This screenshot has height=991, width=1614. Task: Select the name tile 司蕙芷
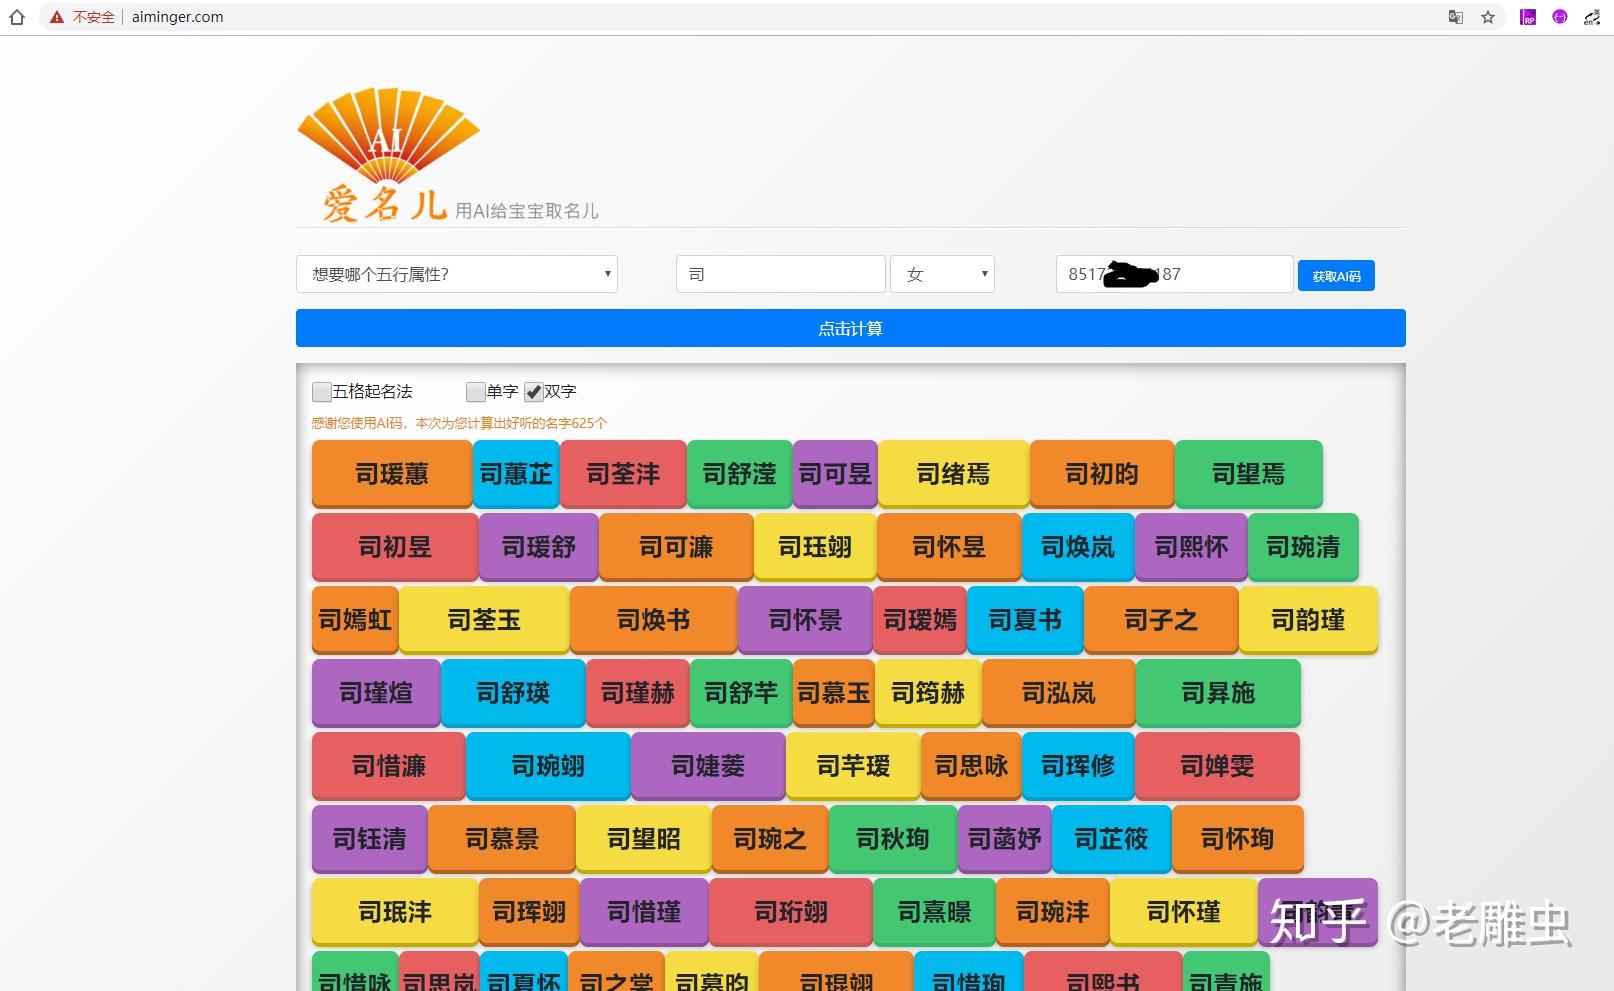tap(516, 474)
